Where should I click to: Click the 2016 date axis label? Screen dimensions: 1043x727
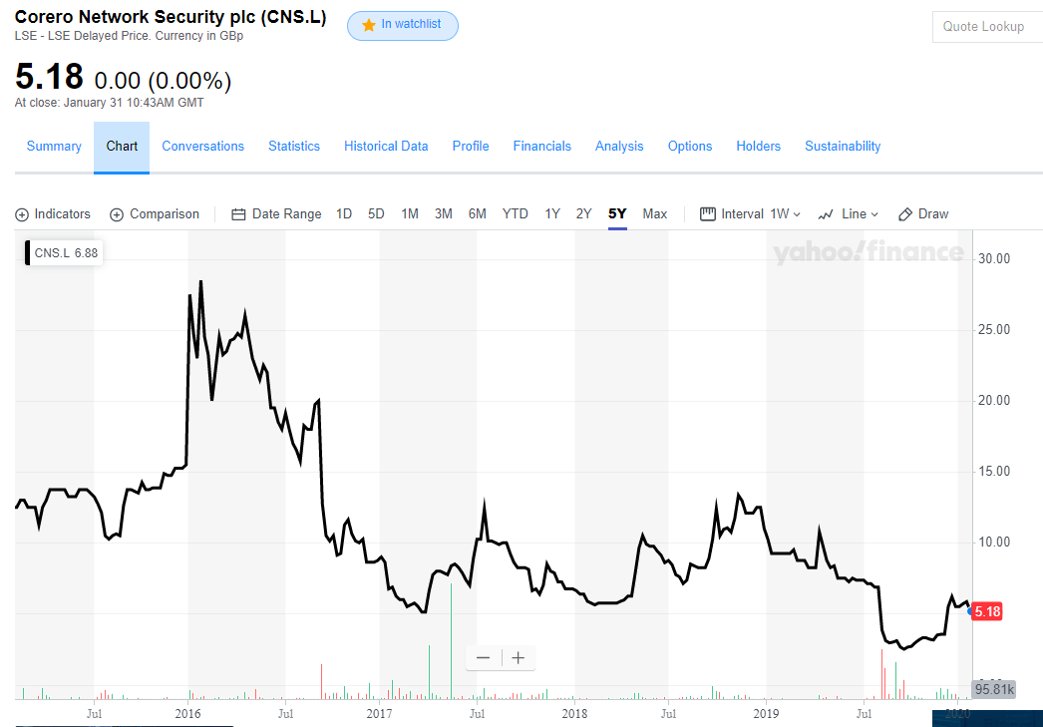point(188,714)
